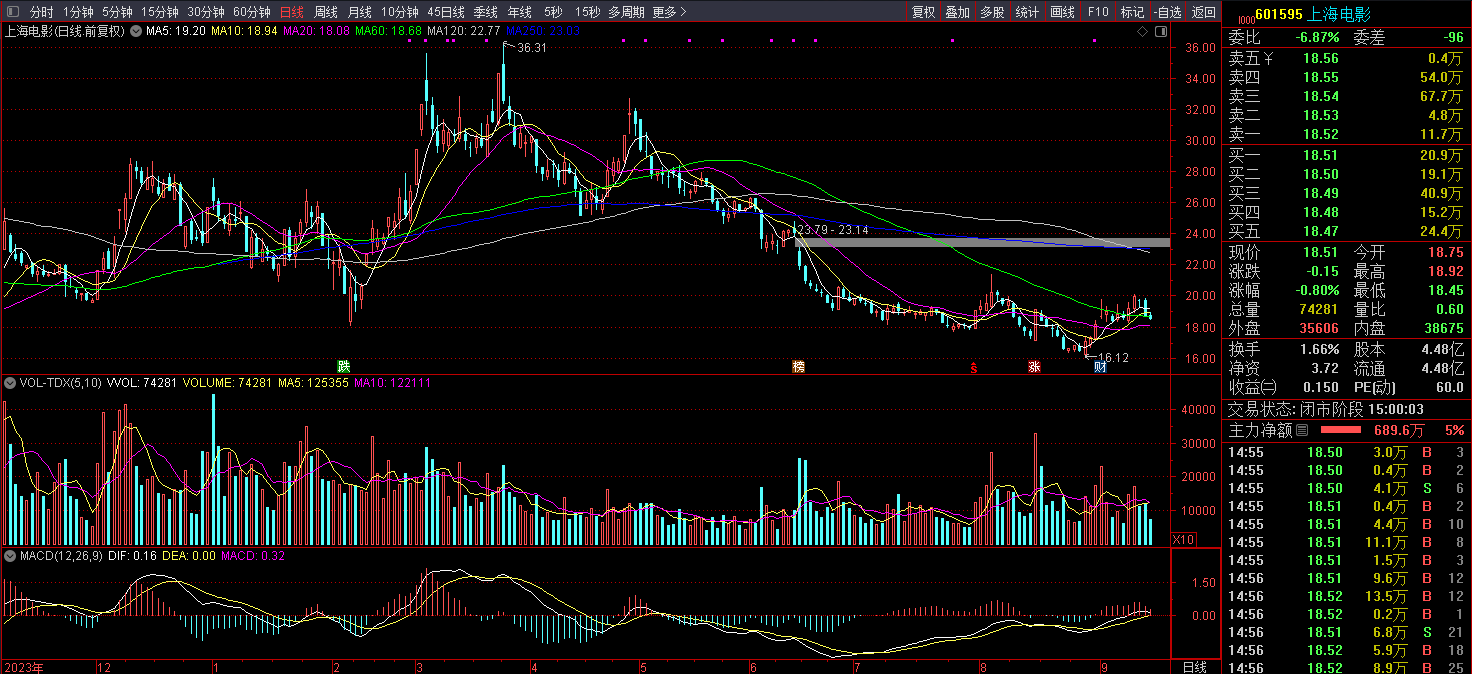Viewport: 1472px width, 674px height.
Task: Toggle 自选 watchlist for this stock
Action: click(1166, 12)
